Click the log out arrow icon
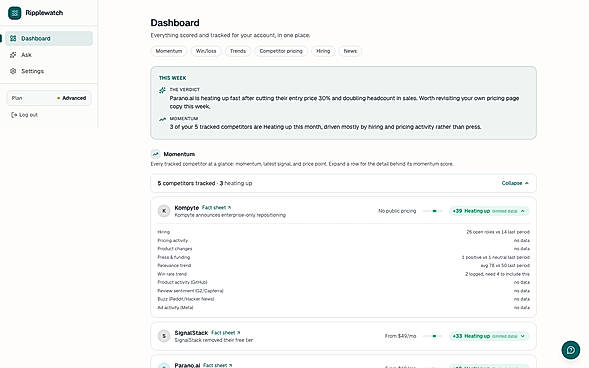 coord(14,115)
